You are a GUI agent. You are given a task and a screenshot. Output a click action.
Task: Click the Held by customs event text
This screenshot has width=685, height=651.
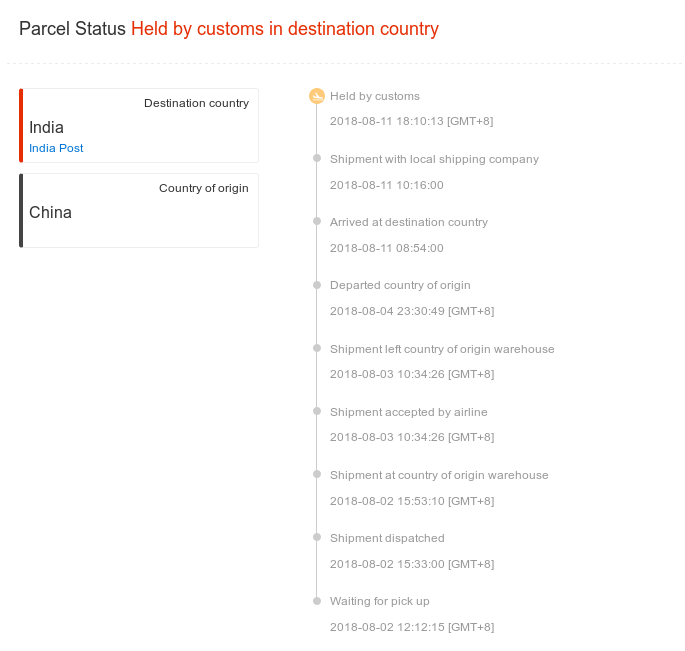[375, 96]
